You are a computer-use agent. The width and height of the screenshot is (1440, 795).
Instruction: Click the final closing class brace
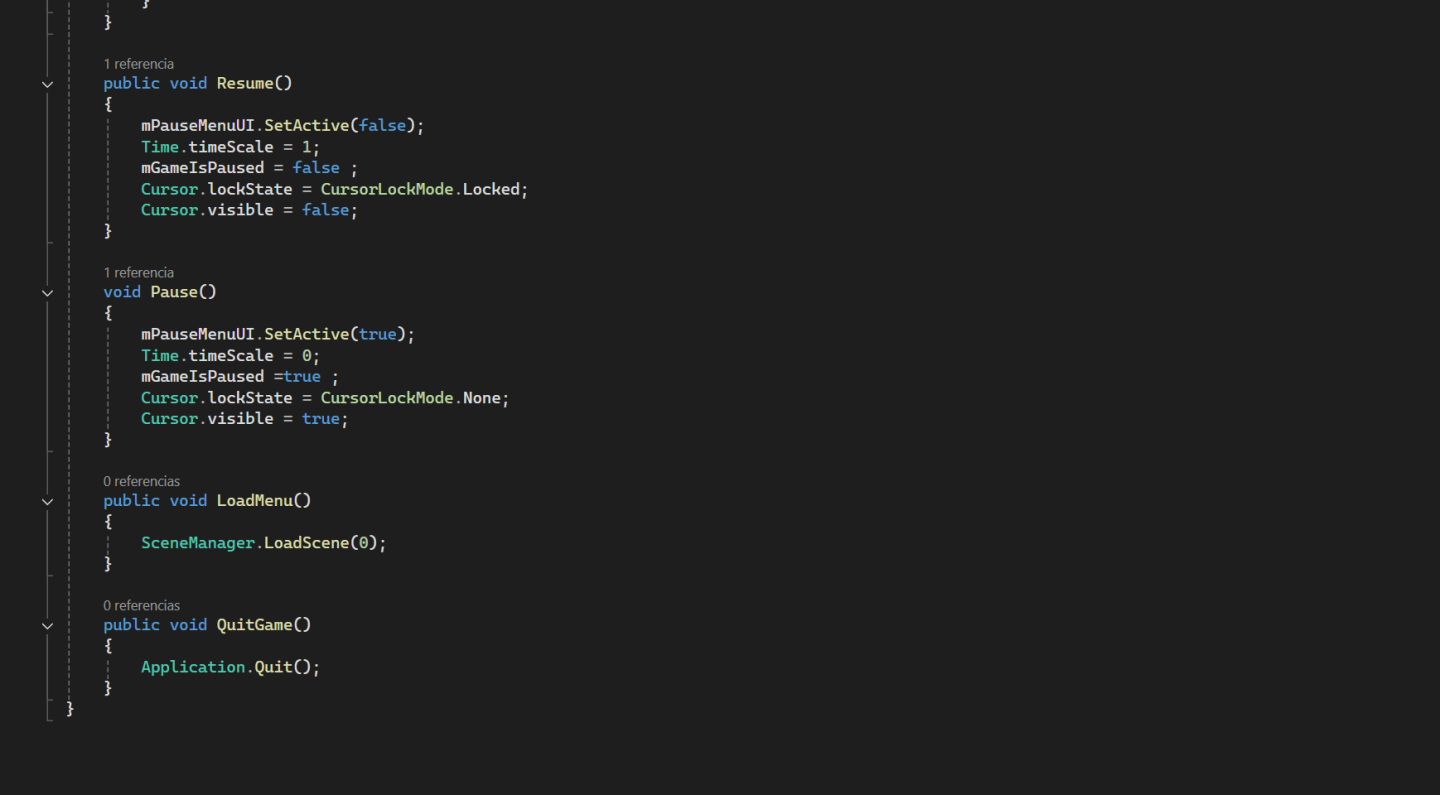(x=70, y=708)
